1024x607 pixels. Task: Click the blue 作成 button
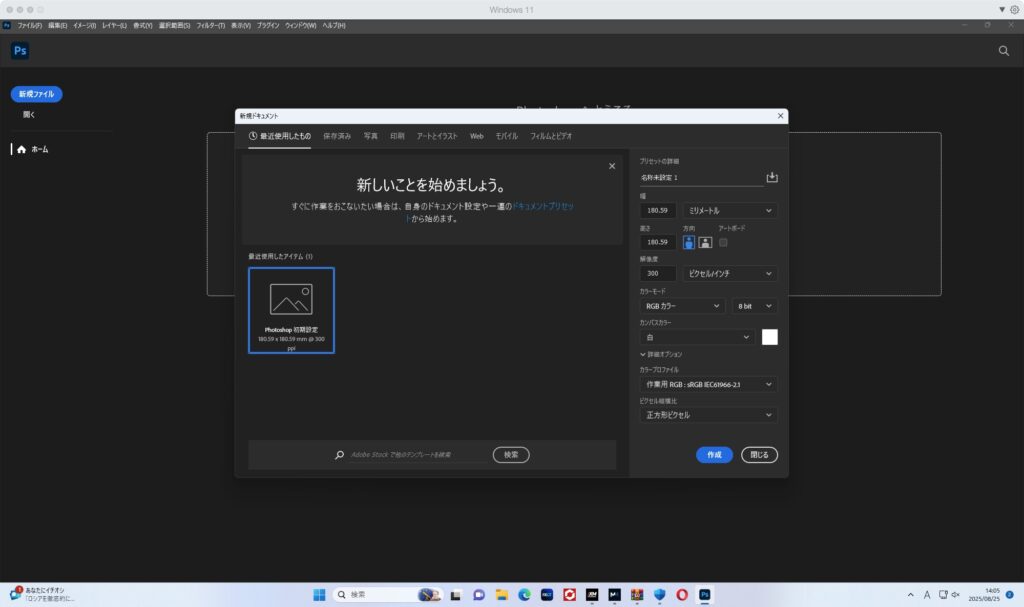pyautogui.click(x=714, y=455)
